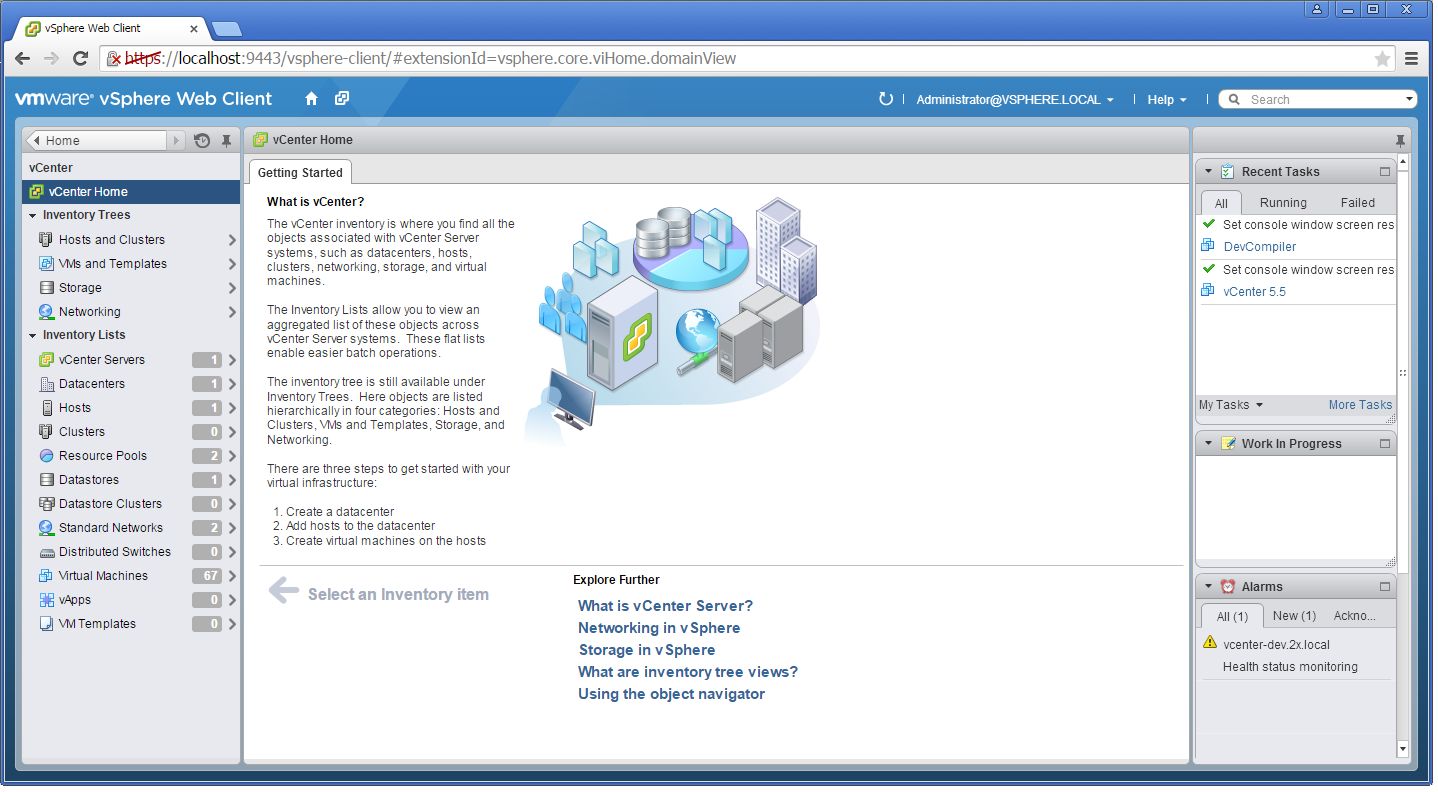The image size is (1438, 792).
Task: Show All (1) alarms tab
Action: (1232, 616)
